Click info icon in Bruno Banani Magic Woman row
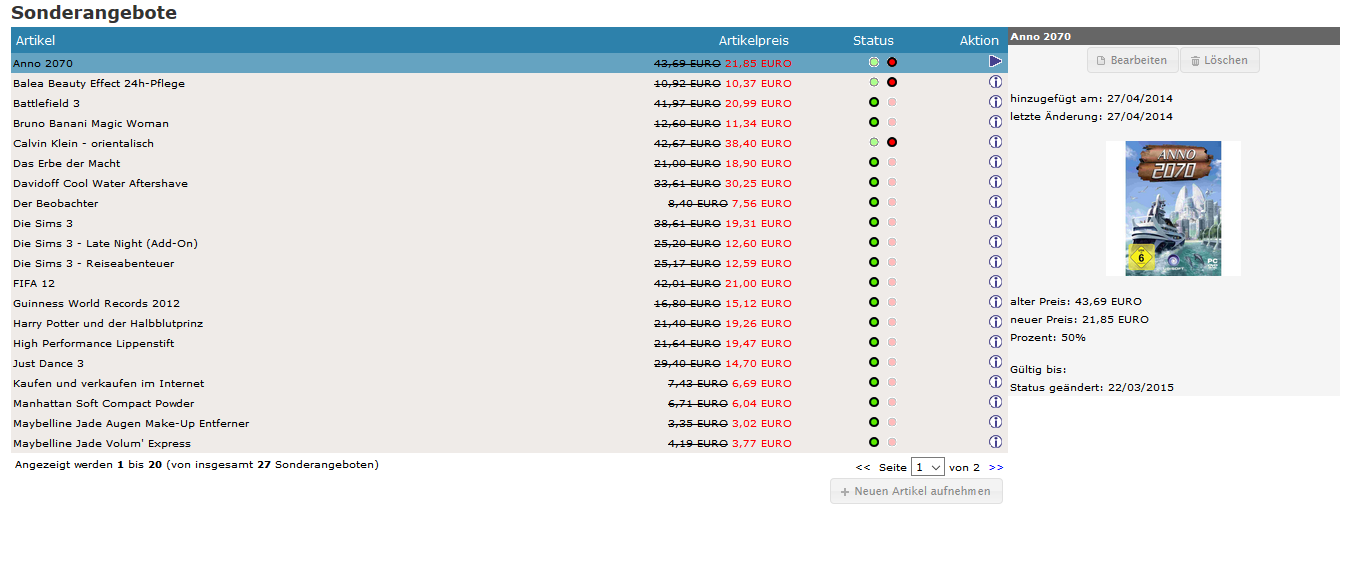This screenshot has height=577, width=1360. pos(995,122)
